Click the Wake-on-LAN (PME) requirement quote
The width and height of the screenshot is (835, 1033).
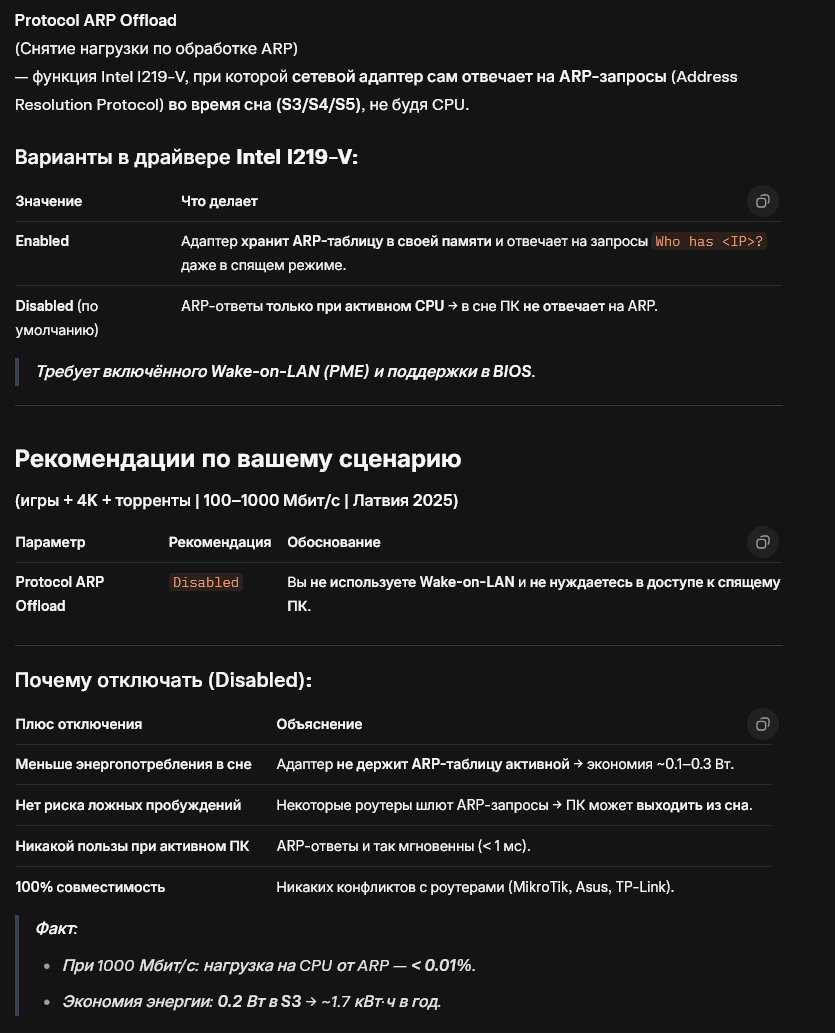tap(286, 372)
